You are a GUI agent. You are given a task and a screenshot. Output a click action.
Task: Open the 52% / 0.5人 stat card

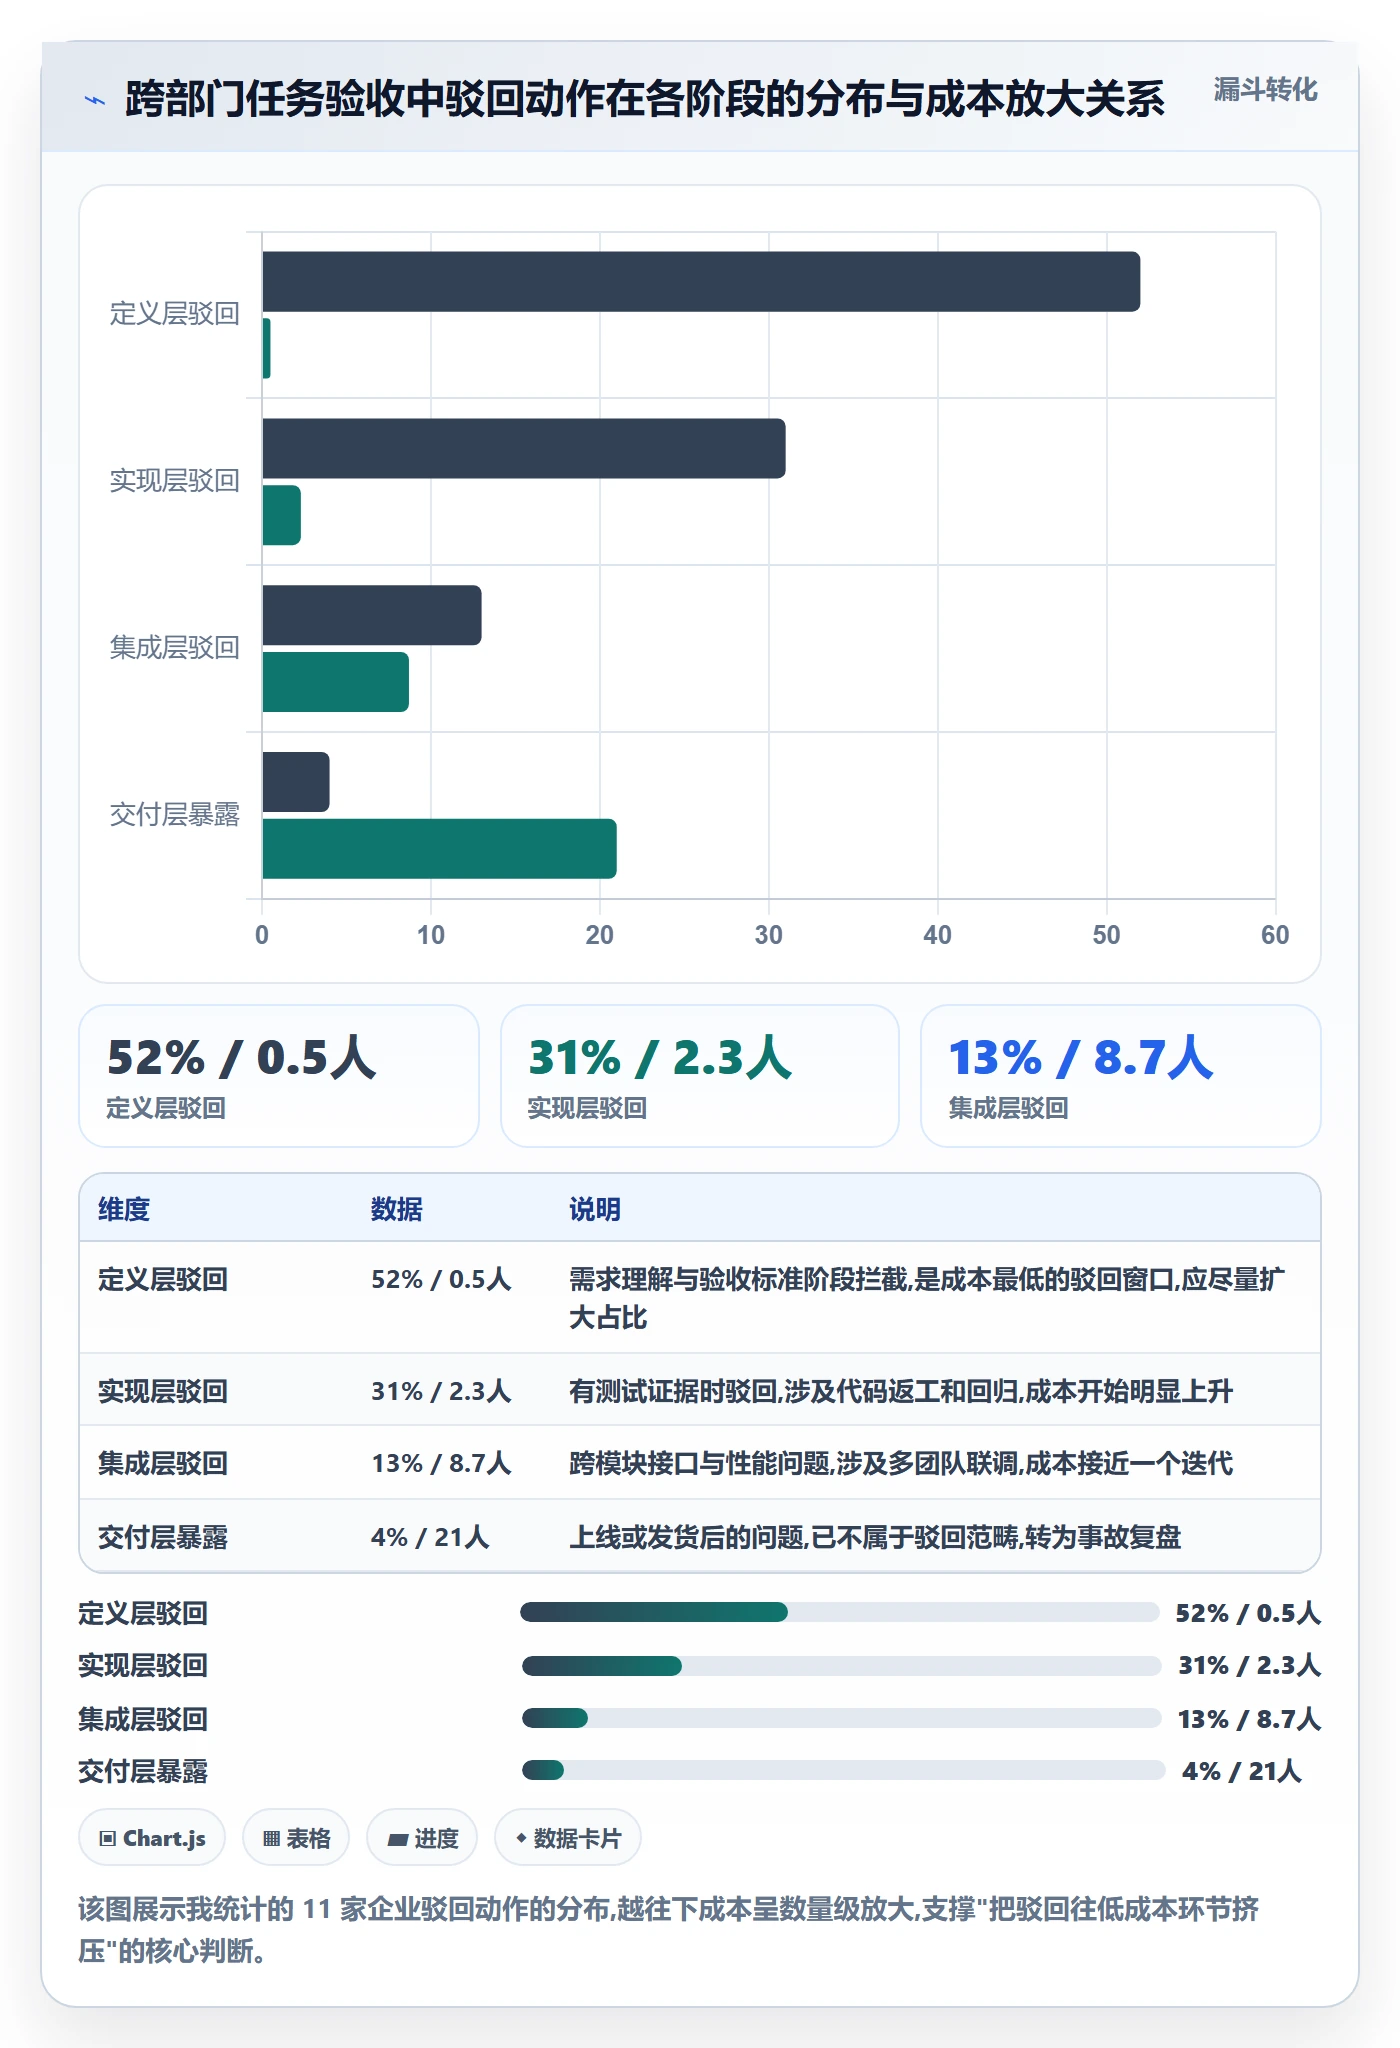point(279,1076)
